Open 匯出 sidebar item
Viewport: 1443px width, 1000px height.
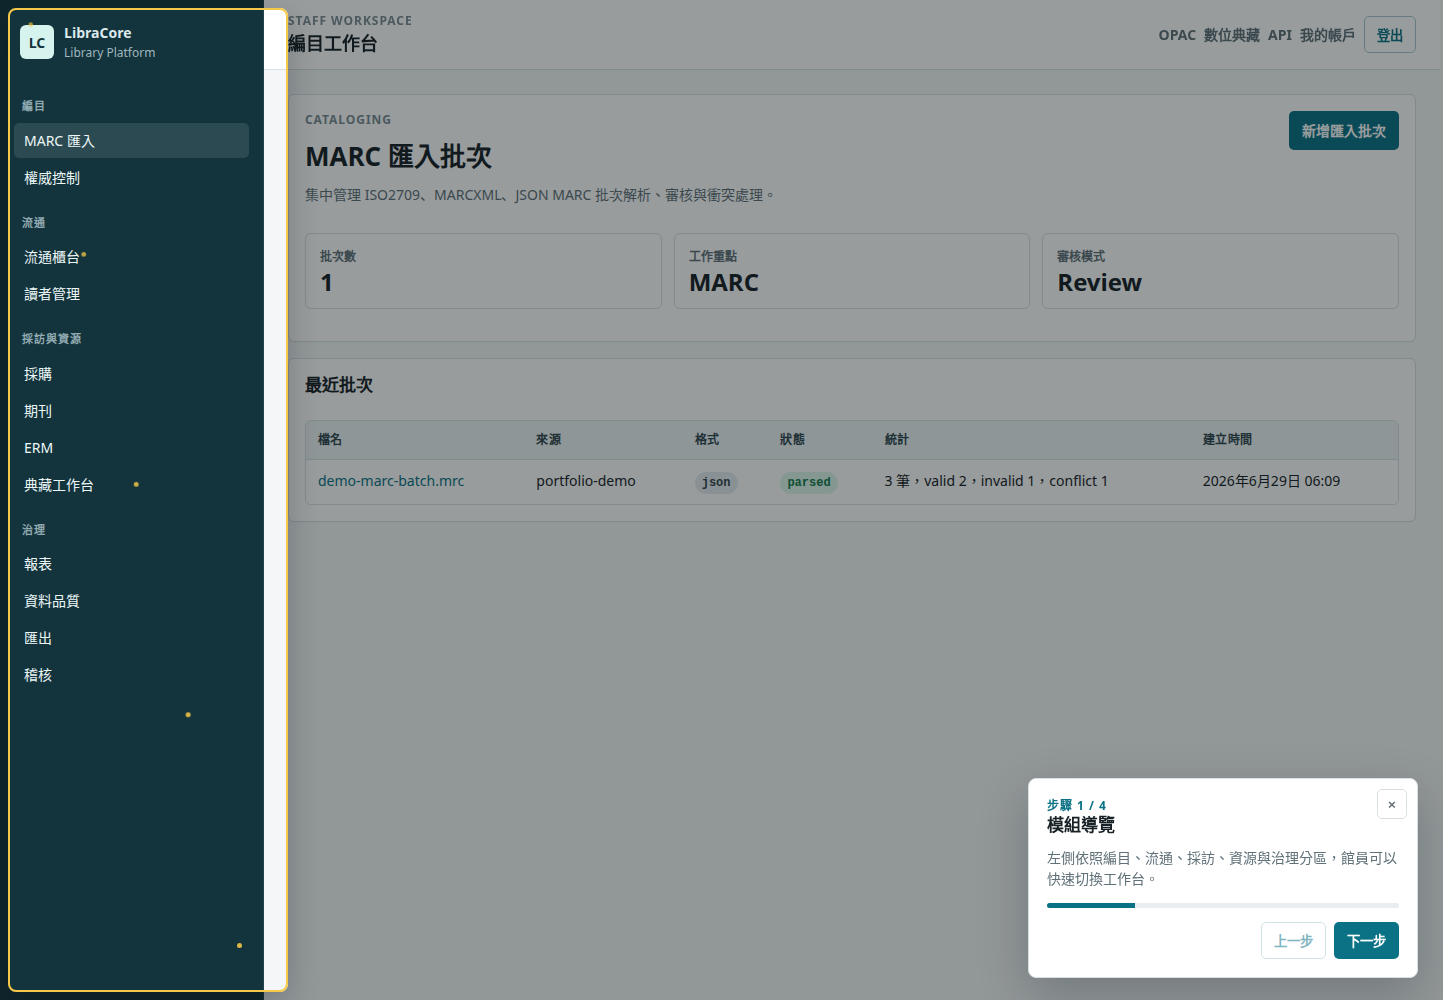tap(131, 638)
